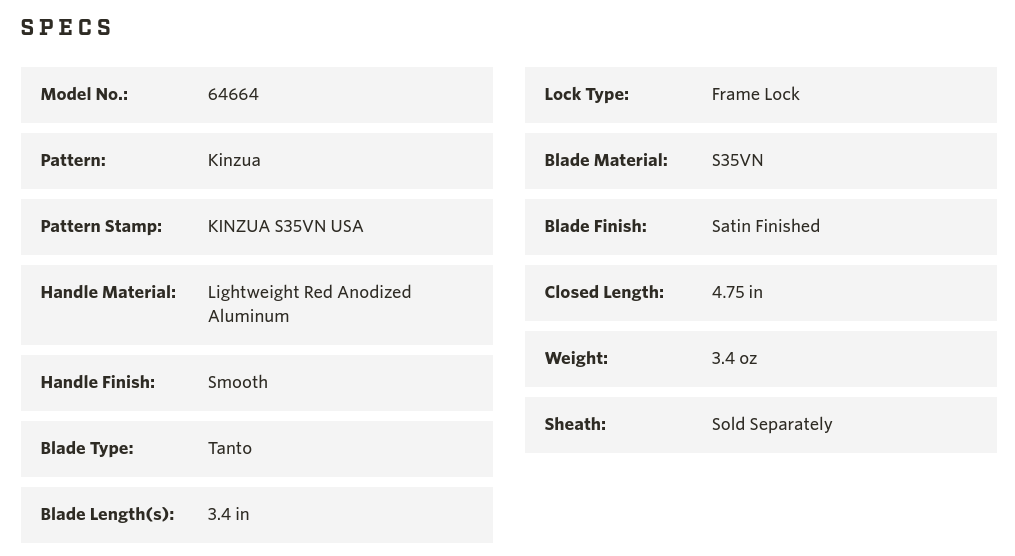Click the Model No. label
The height and width of the screenshot is (556, 1015).
84,94
